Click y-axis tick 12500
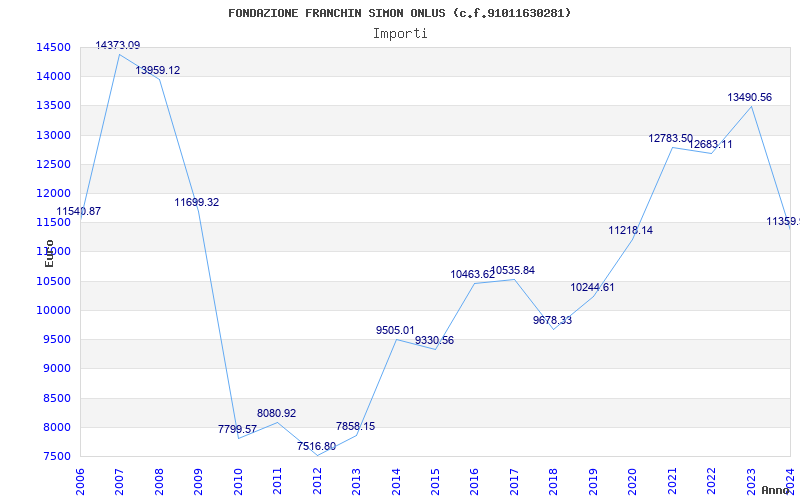Image resolution: width=800 pixels, height=500 pixels. pos(53,164)
